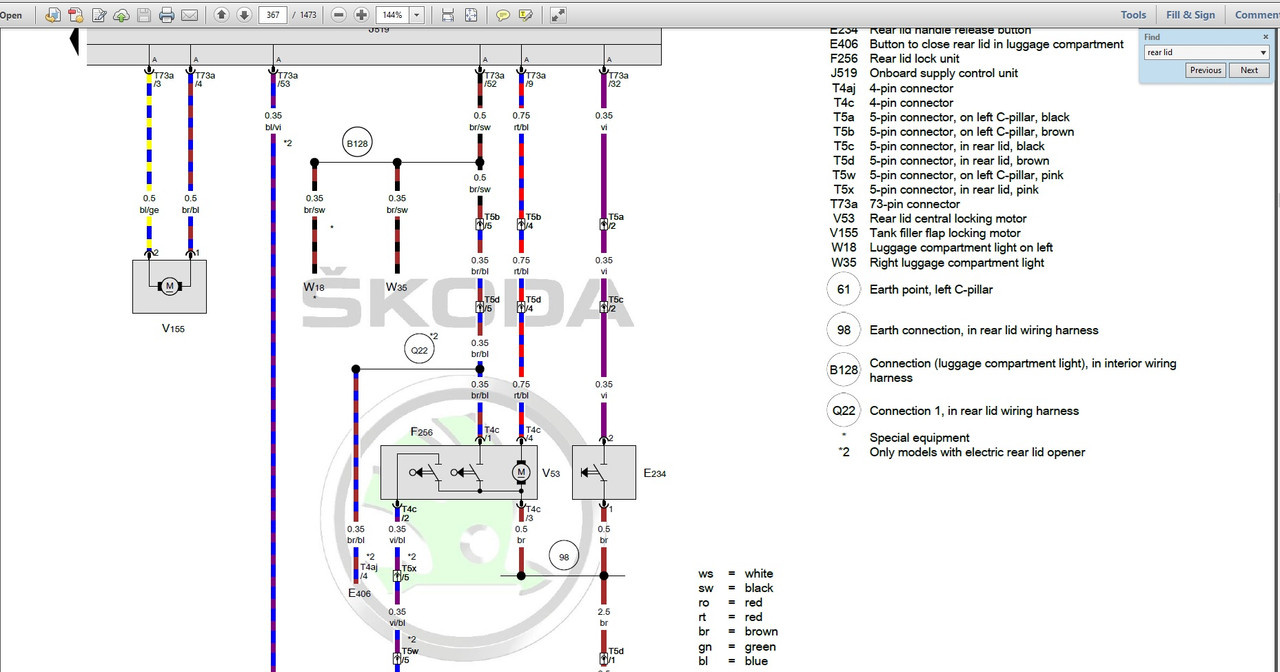Click the Save floppy disk icon
The width and height of the screenshot is (1280, 672).
point(144,15)
